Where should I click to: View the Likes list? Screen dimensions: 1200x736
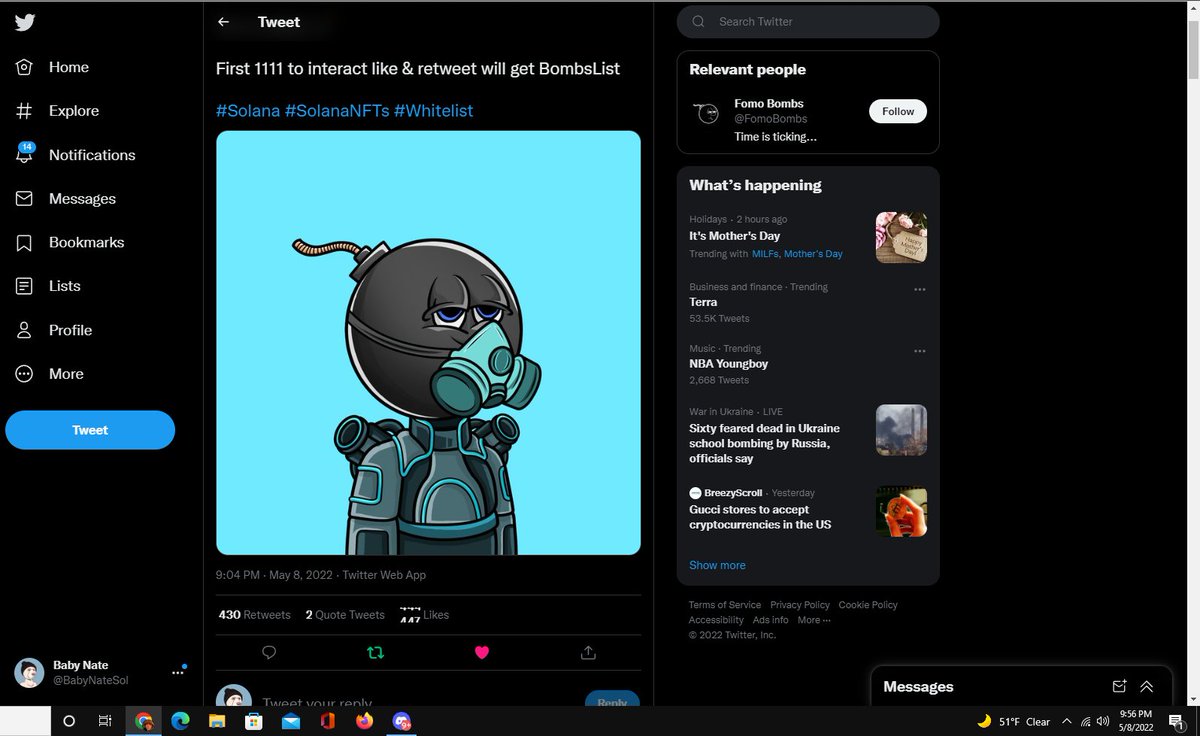(x=424, y=615)
